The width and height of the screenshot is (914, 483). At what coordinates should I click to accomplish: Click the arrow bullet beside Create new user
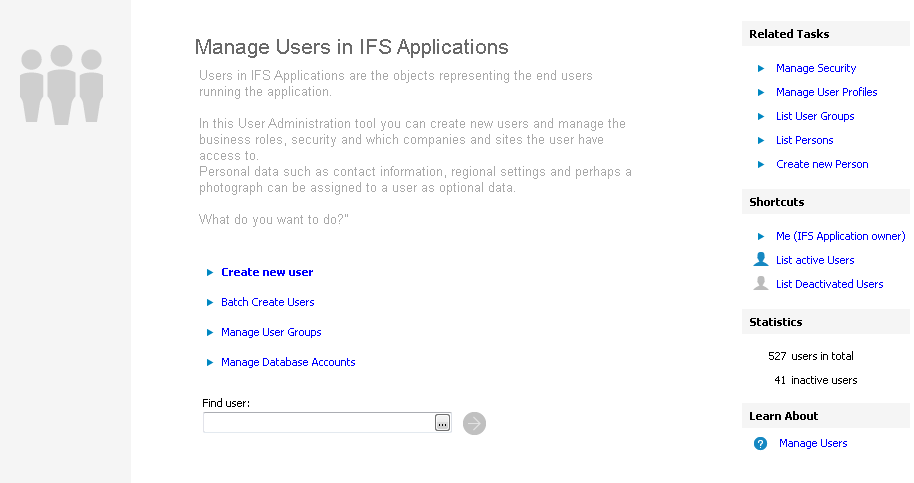pyautogui.click(x=210, y=272)
